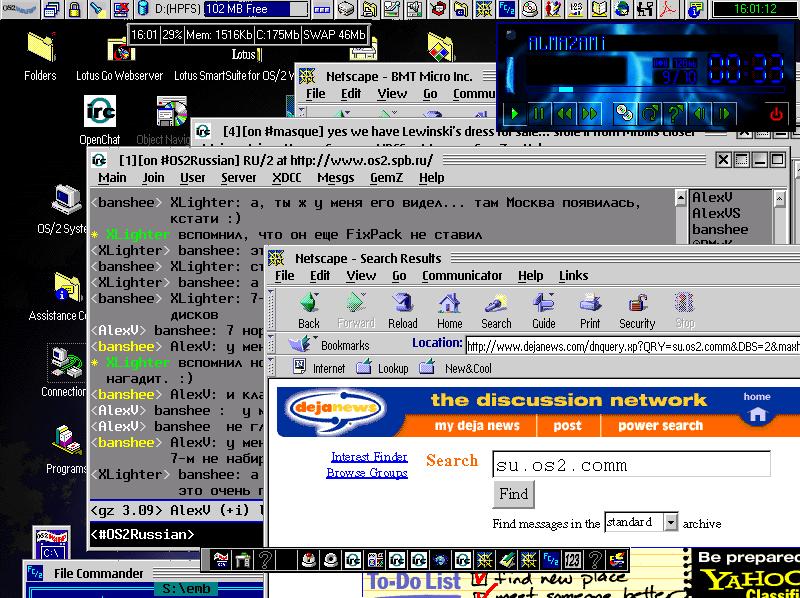Click the media player seek progress bar
800x598 pixels.
655,89
